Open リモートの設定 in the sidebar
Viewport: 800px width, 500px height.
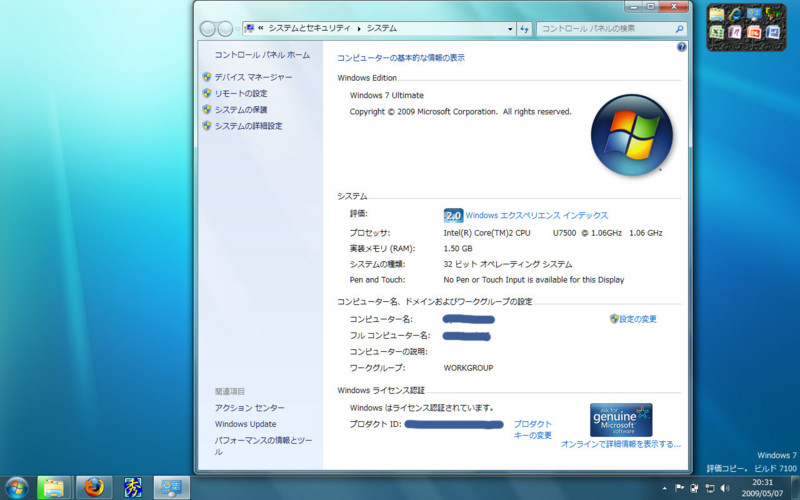pyautogui.click(x=241, y=94)
